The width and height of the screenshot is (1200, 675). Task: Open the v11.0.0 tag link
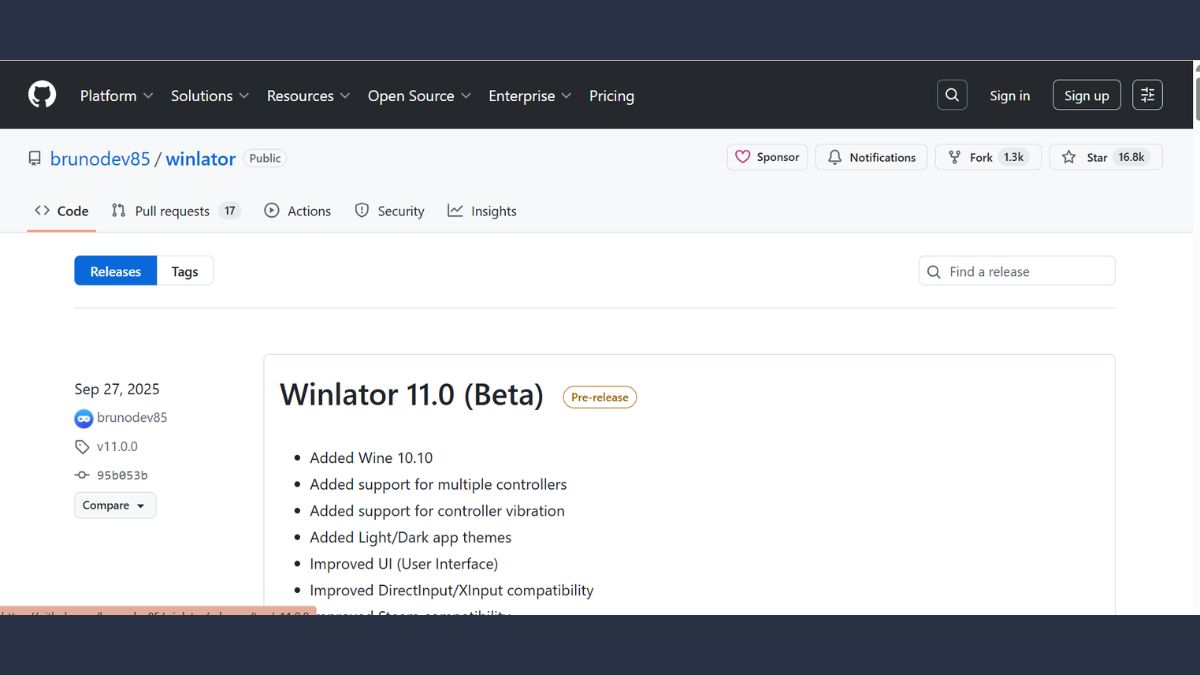tap(117, 447)
